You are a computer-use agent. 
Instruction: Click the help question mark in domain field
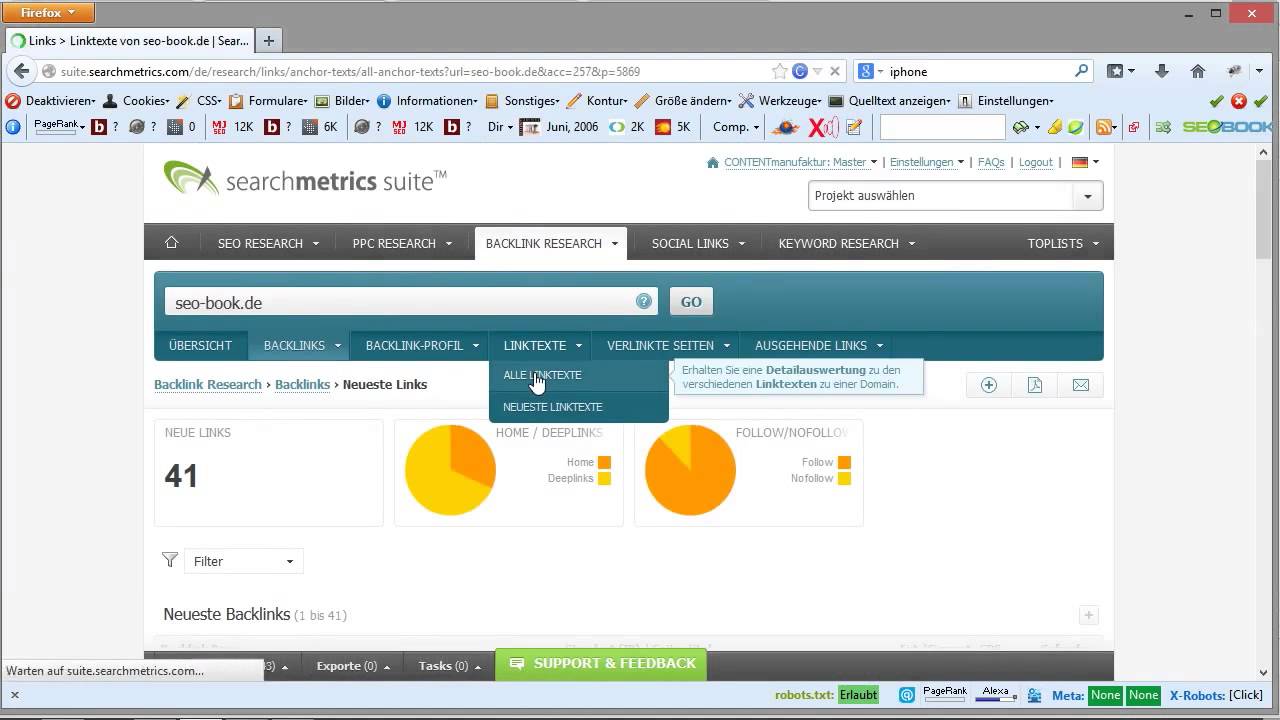[x=644, y=301]
